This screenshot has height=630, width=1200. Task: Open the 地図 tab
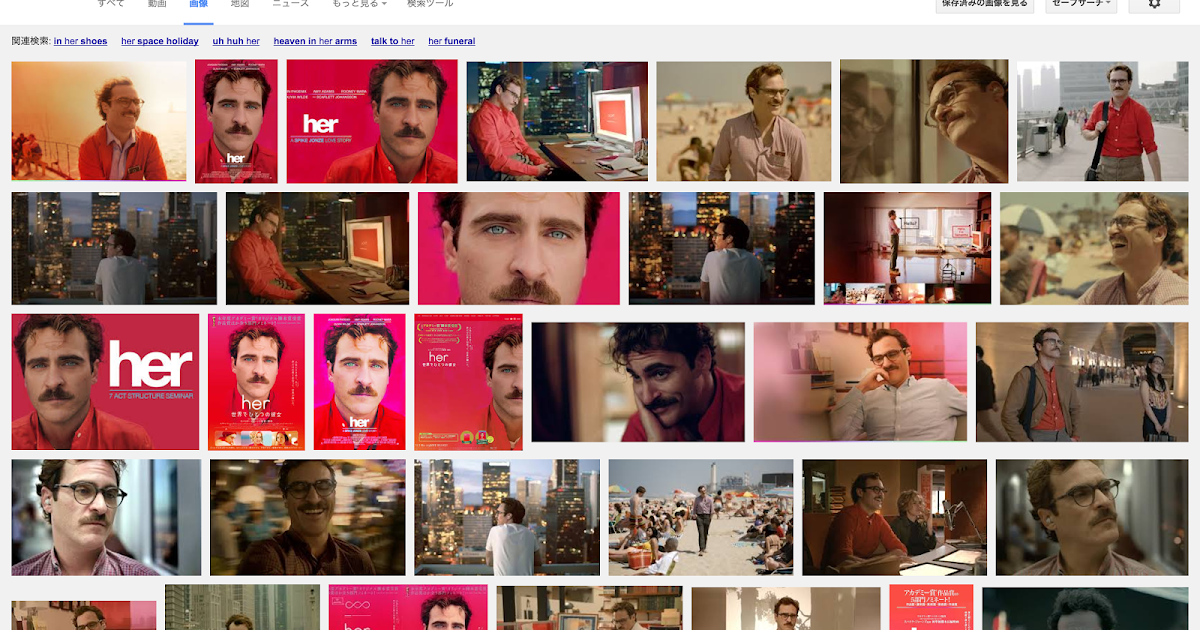click(240, 4)
